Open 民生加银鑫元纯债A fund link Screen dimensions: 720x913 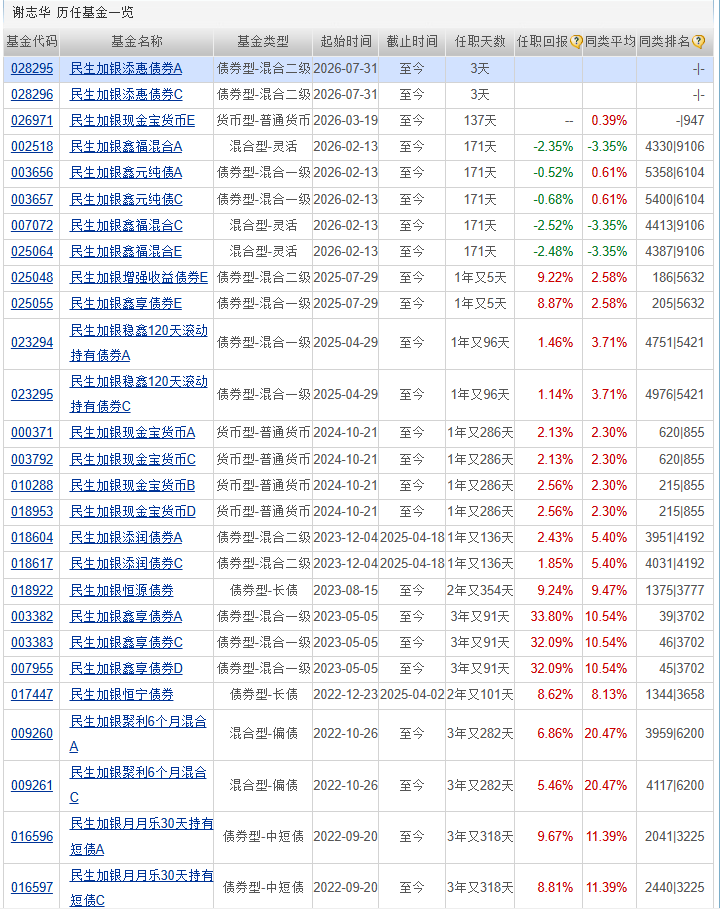[x=126, y=173]
